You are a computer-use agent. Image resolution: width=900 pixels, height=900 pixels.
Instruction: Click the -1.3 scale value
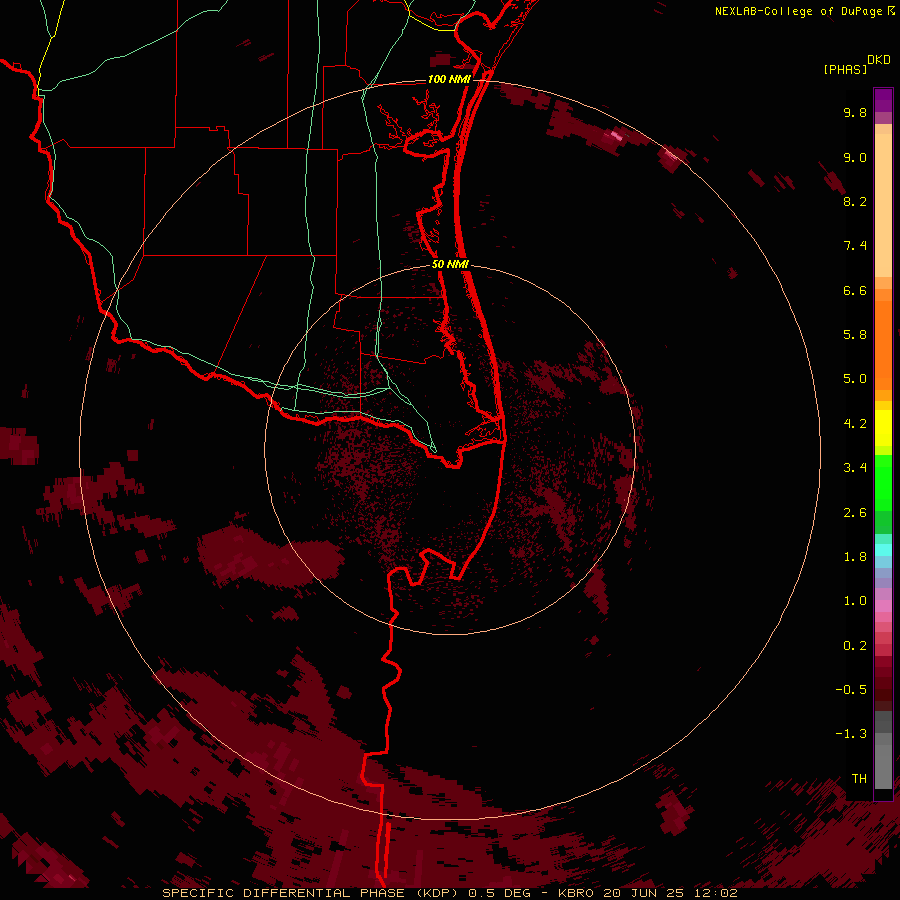point(851,734)
